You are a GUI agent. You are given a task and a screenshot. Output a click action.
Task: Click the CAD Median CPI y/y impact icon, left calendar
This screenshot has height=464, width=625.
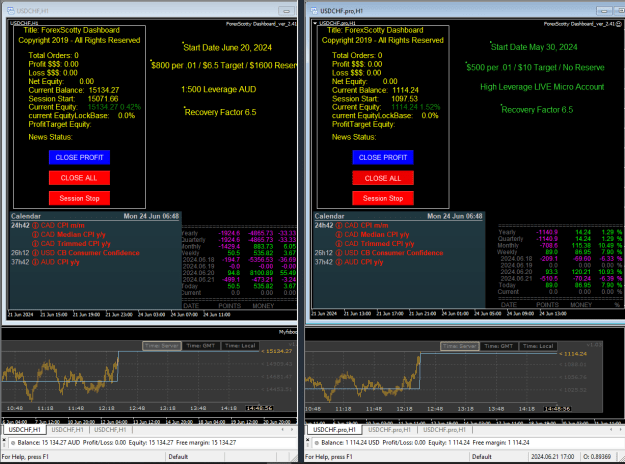pyautogui.click(x=35, y=235)
